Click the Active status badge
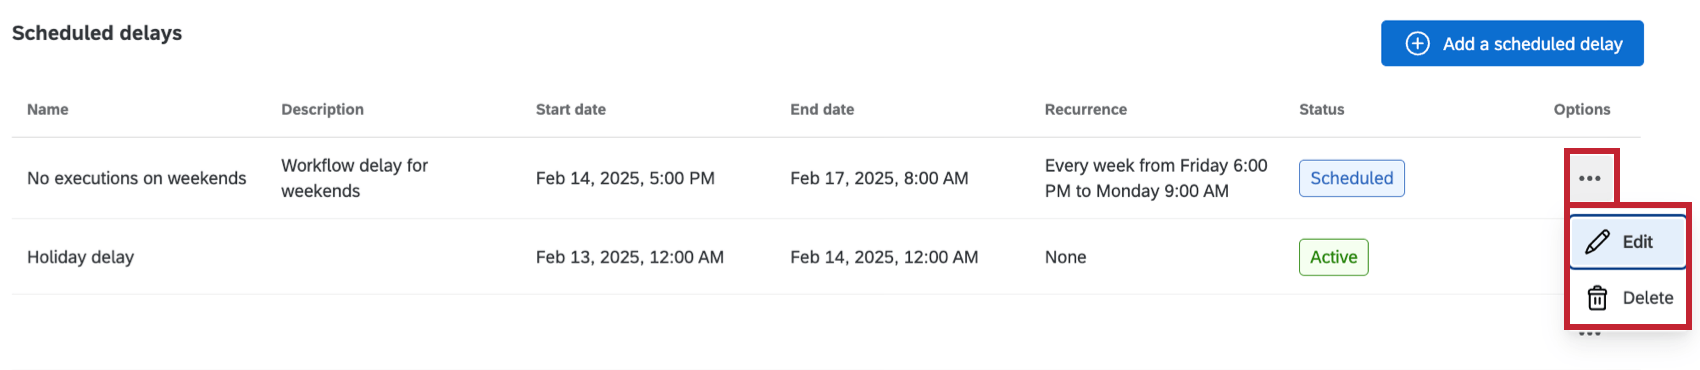This screenshot has height=370, width=1700. (1333, 257)
